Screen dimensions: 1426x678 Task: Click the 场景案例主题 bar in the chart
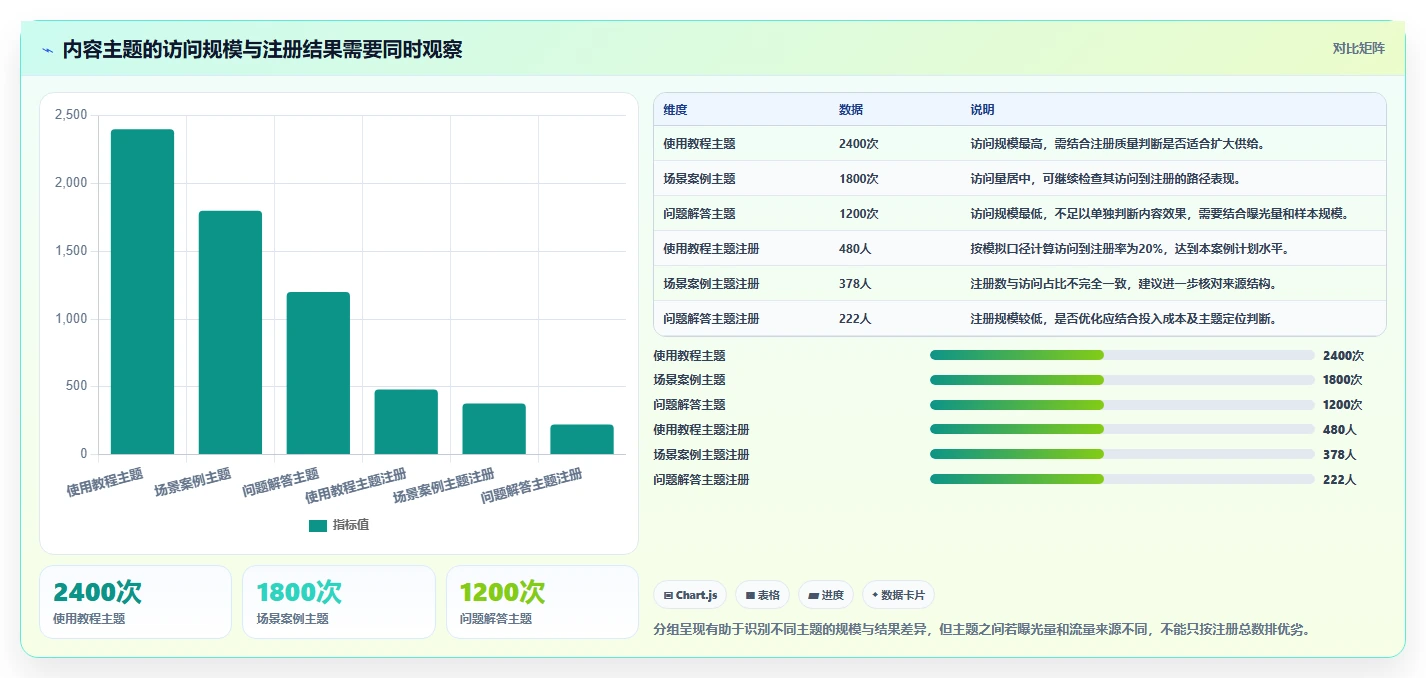click(x=230, y=332)
